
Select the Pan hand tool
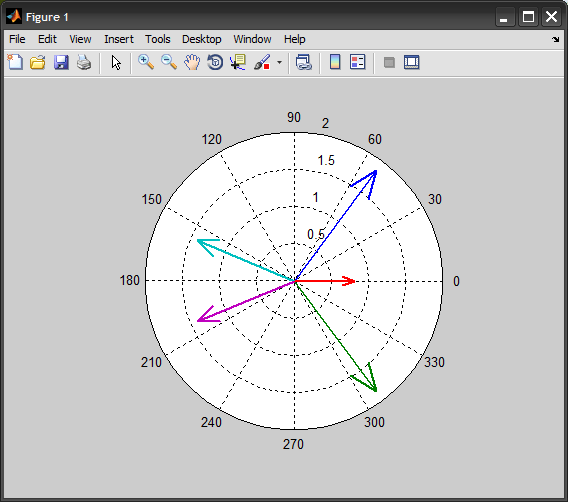192,62
